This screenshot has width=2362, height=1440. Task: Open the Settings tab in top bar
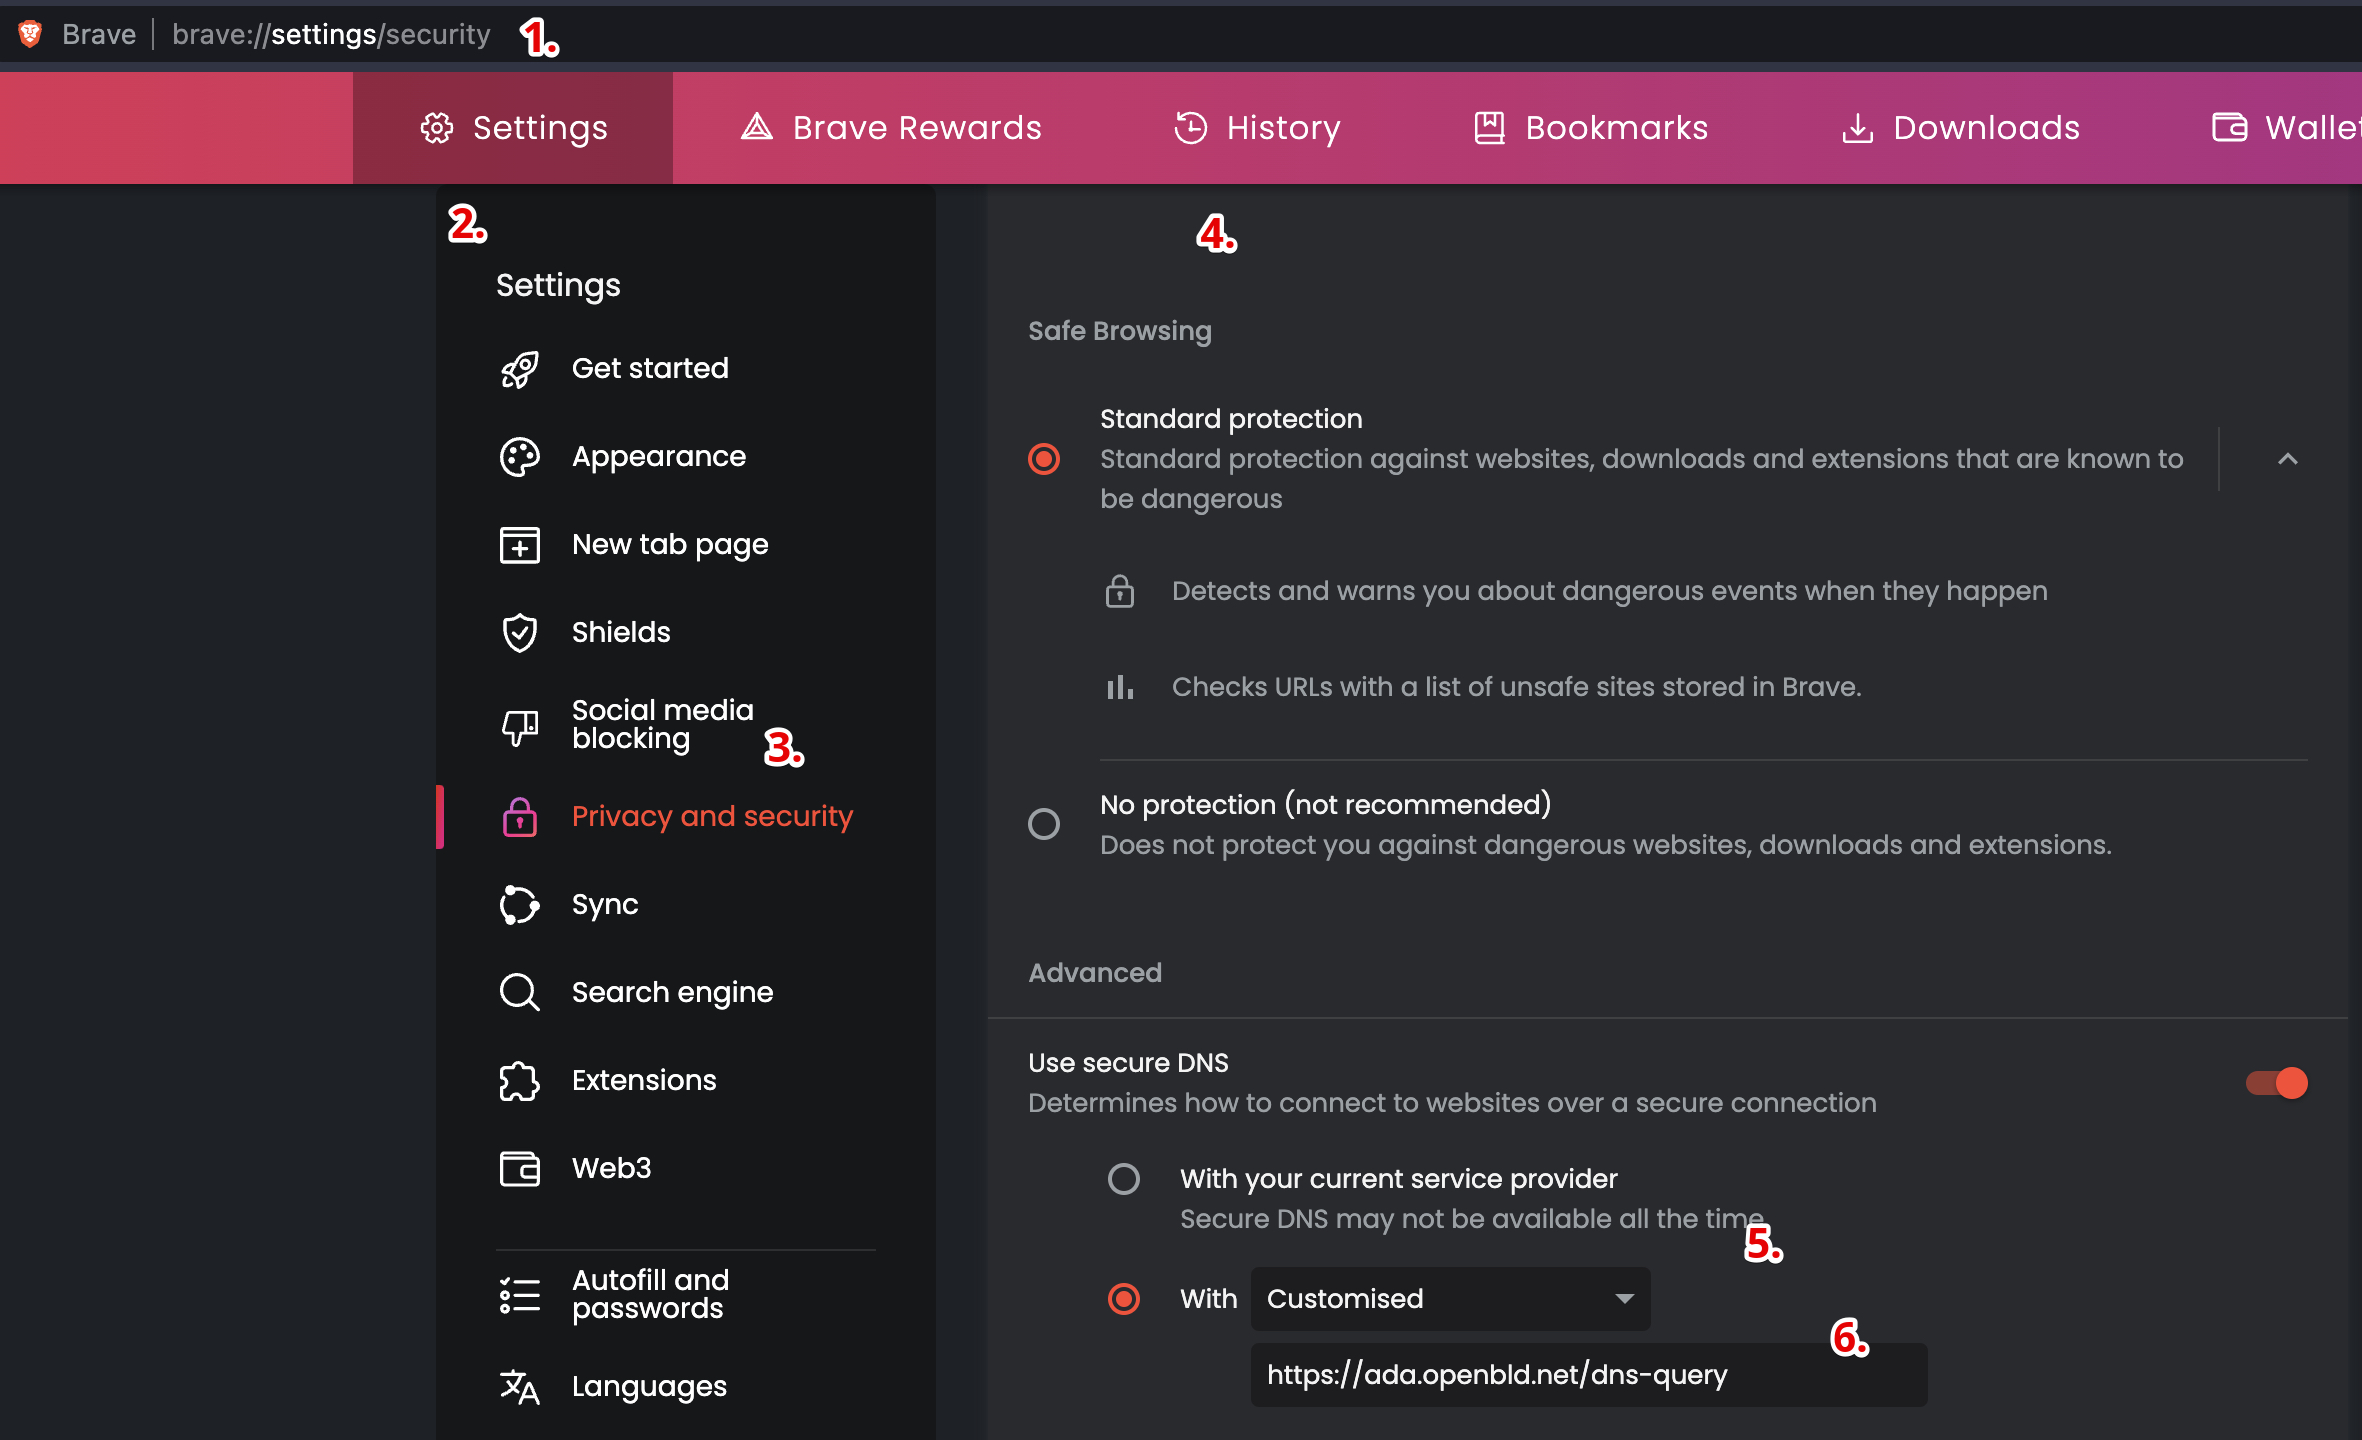click(x=513, y=128)
